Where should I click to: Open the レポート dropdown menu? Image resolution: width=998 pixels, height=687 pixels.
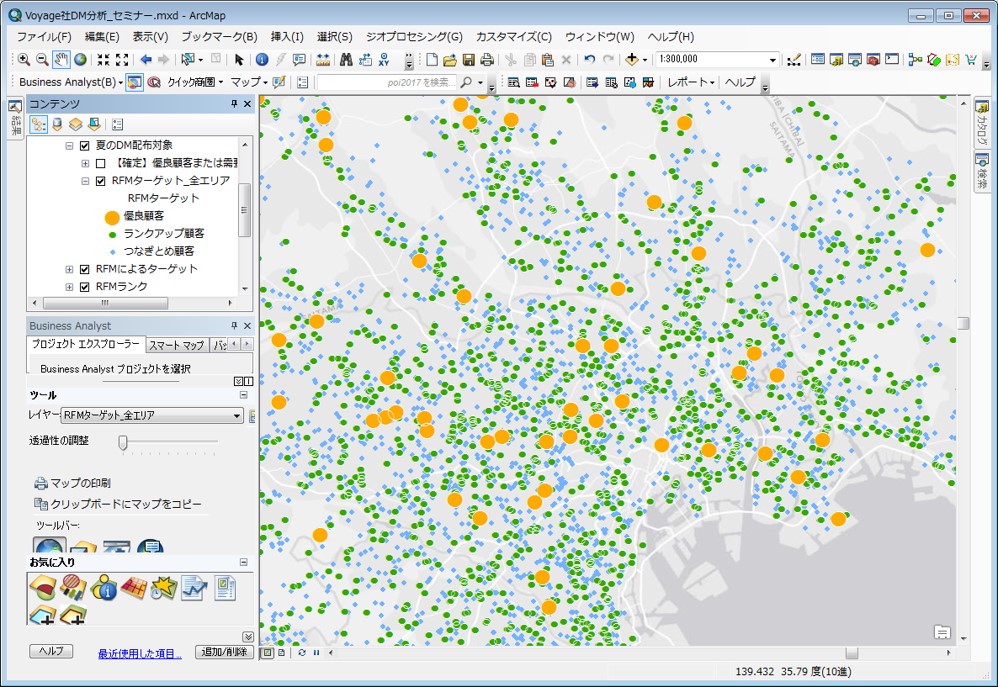pos(690,82)
